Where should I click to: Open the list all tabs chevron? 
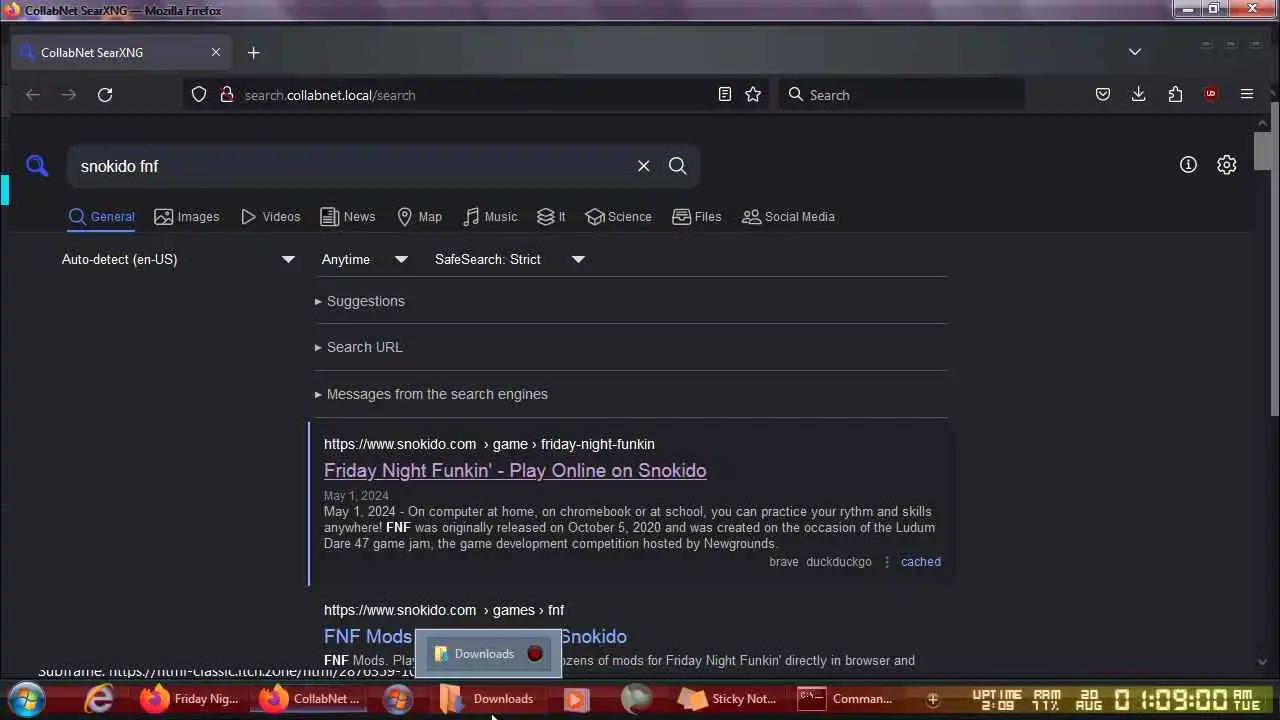coord(1135,52)
